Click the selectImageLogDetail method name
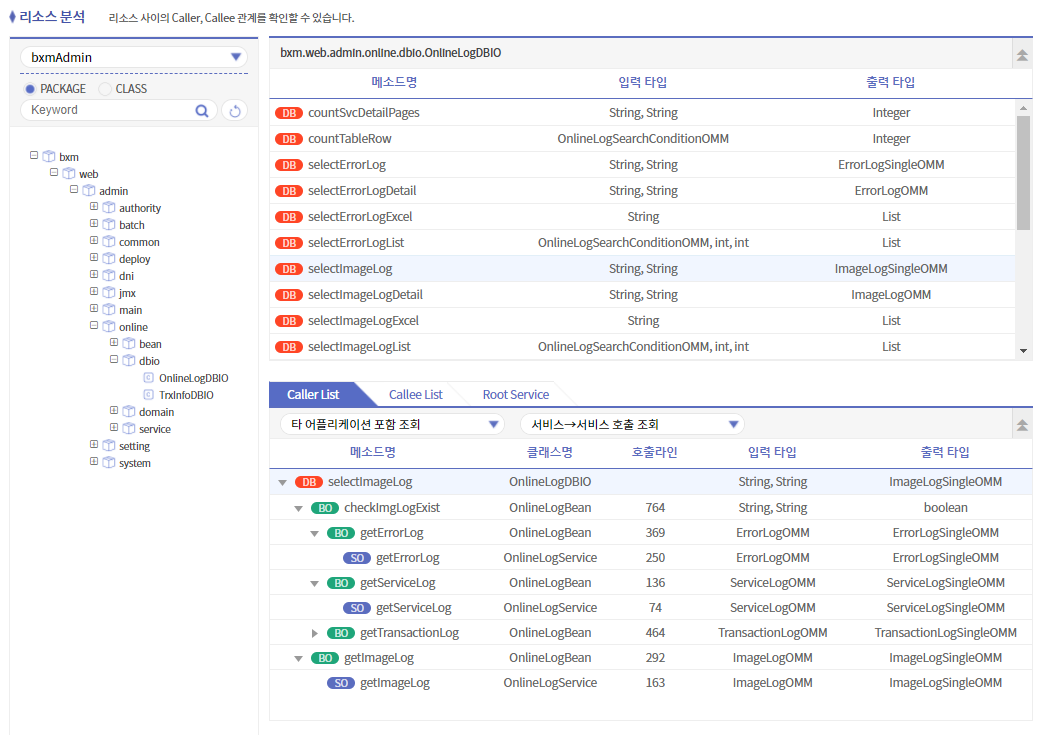This screenshot has height=735, width=1043. (365, 295)
